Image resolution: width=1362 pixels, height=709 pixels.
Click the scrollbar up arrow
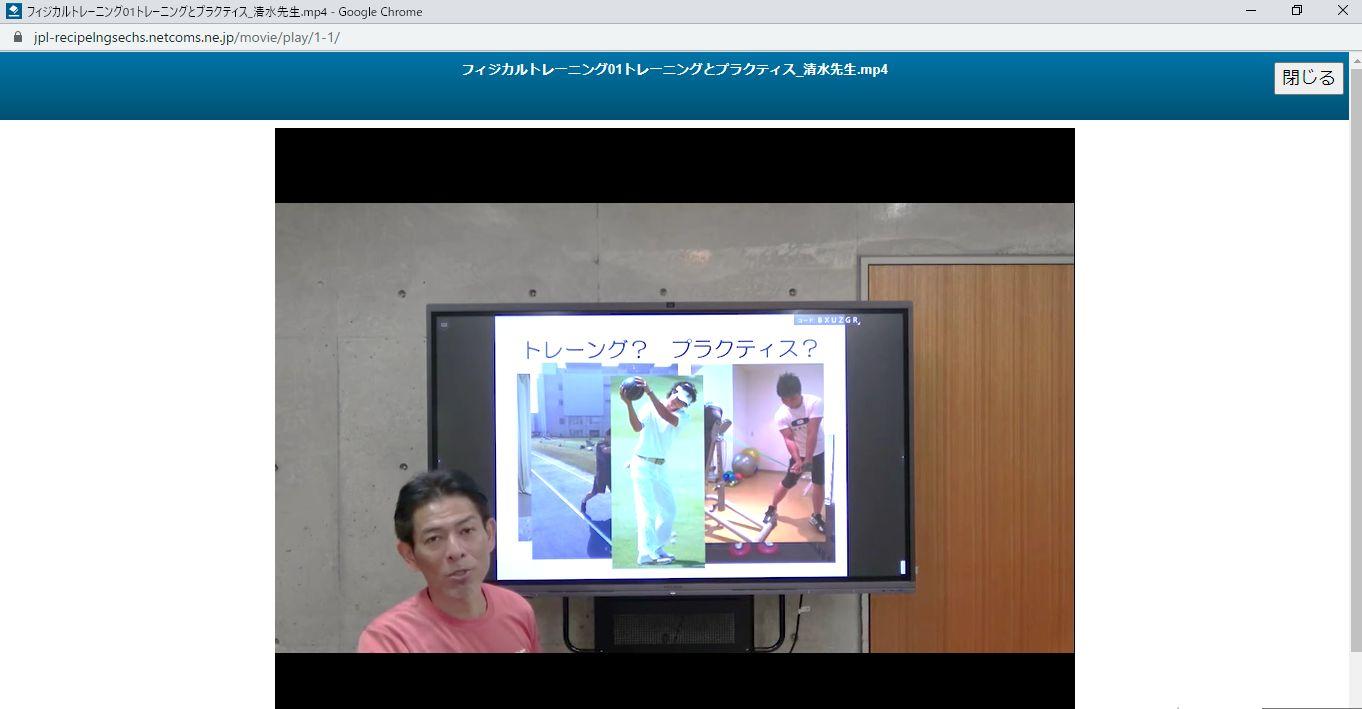[1355, 59]
